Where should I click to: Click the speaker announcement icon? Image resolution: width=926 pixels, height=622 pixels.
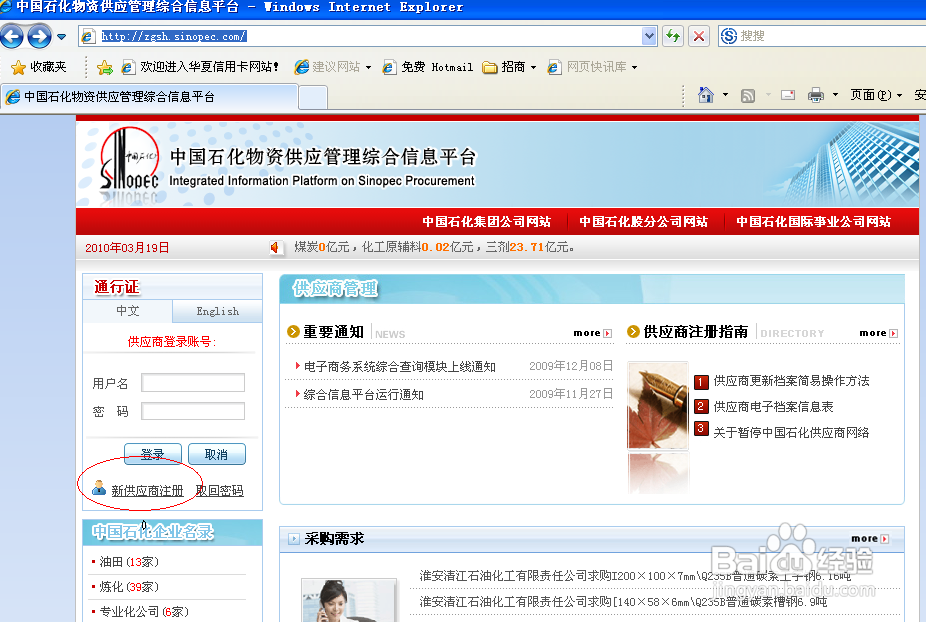276,248
